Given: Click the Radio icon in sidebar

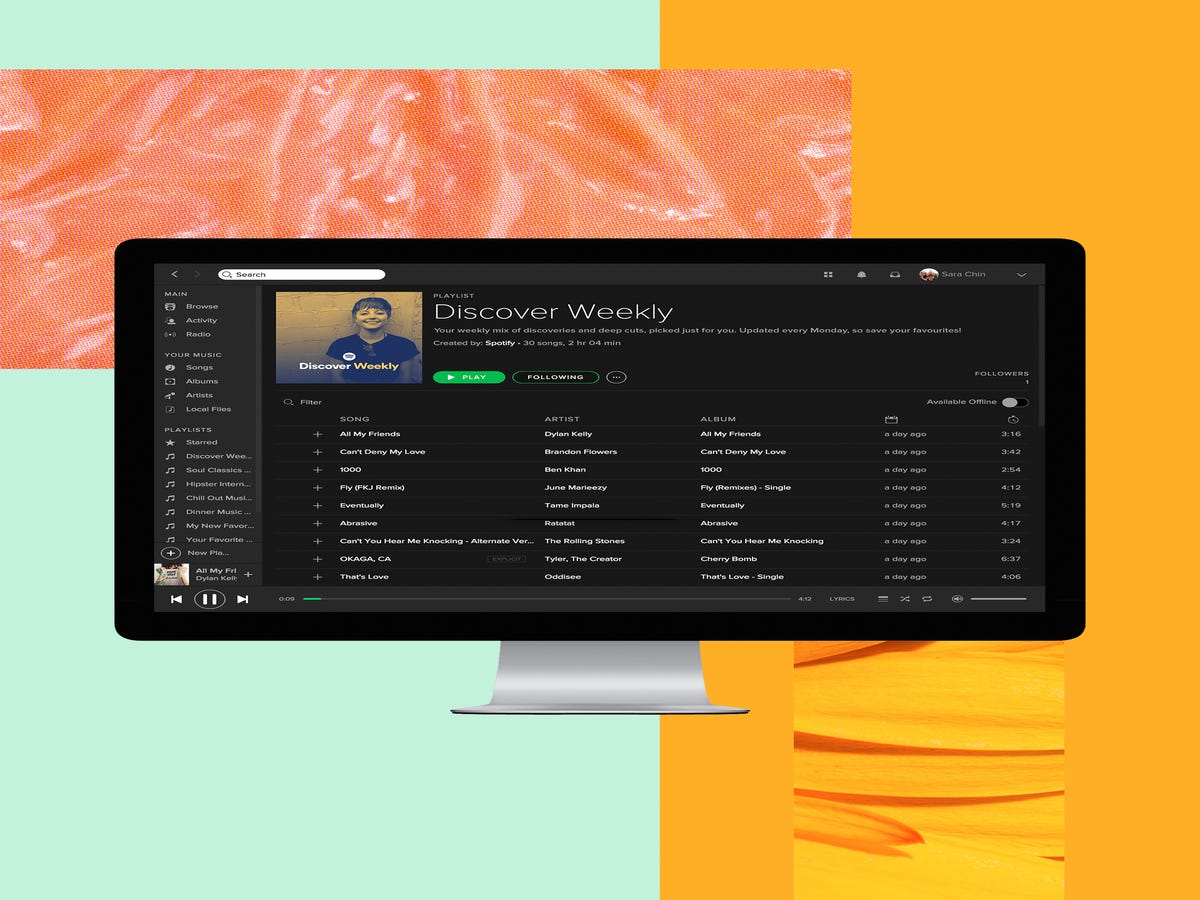Looking at the screenshot, I should pos(170,334).
